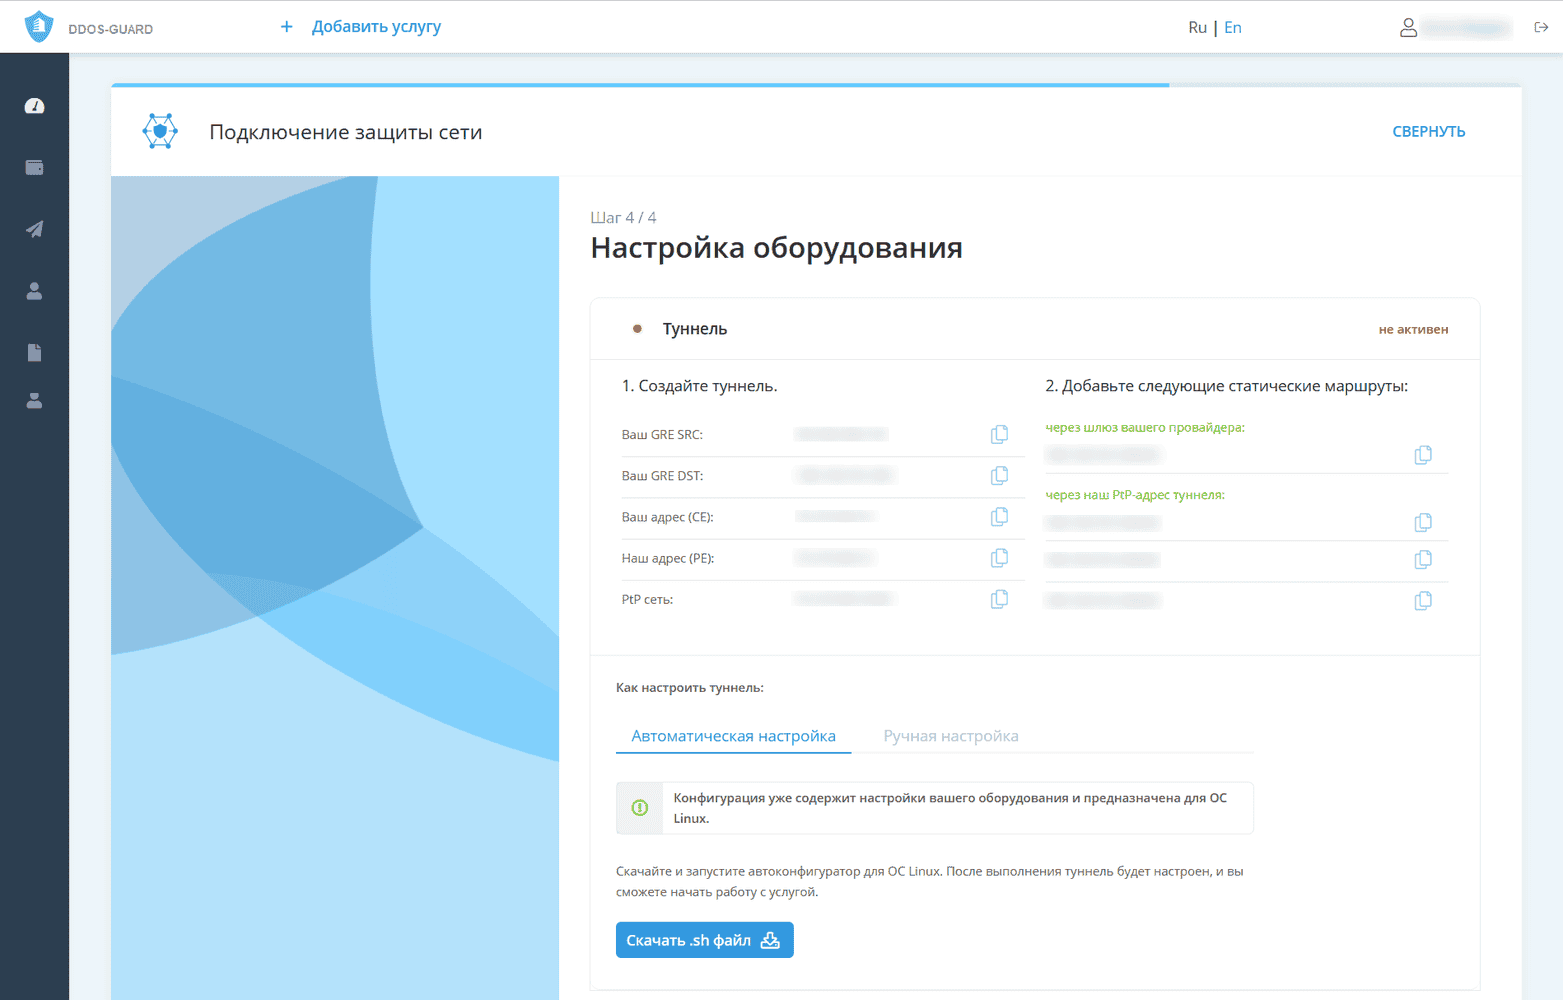Copy the route via provider gateway
This screenshot has width=1563, height=1000.
[x=1423, y=455]
